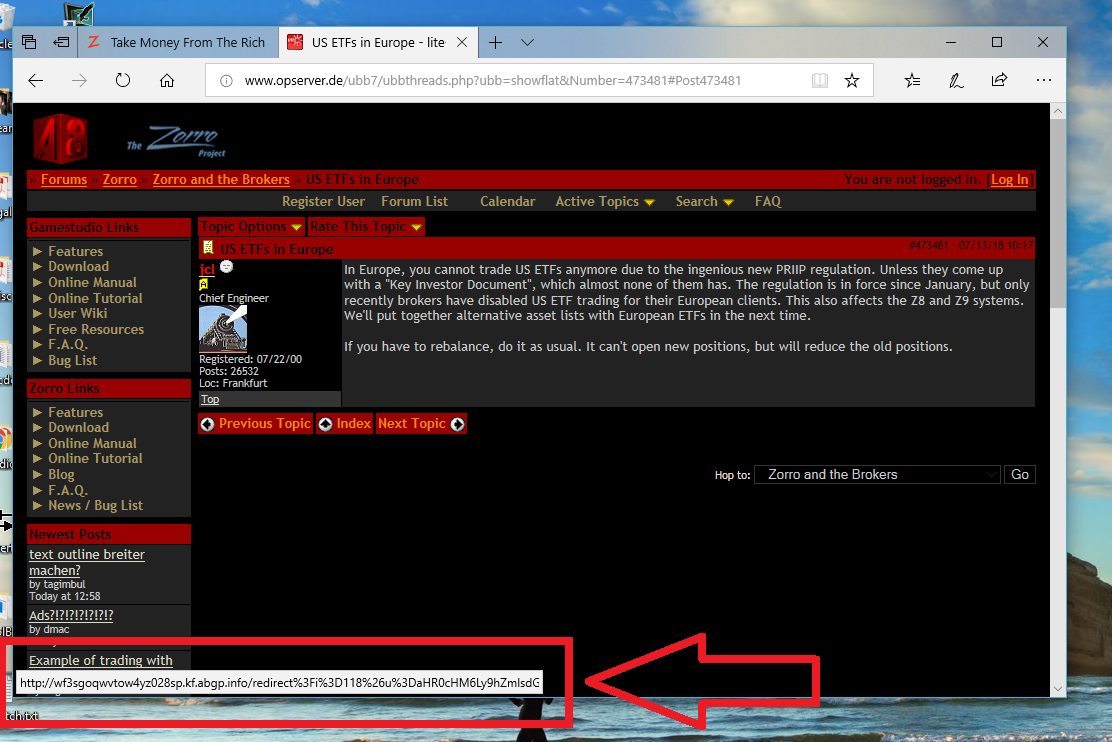Click the Add notes pen icon
This screenshot has width=1112, height=742.
[x=956, y=81]
